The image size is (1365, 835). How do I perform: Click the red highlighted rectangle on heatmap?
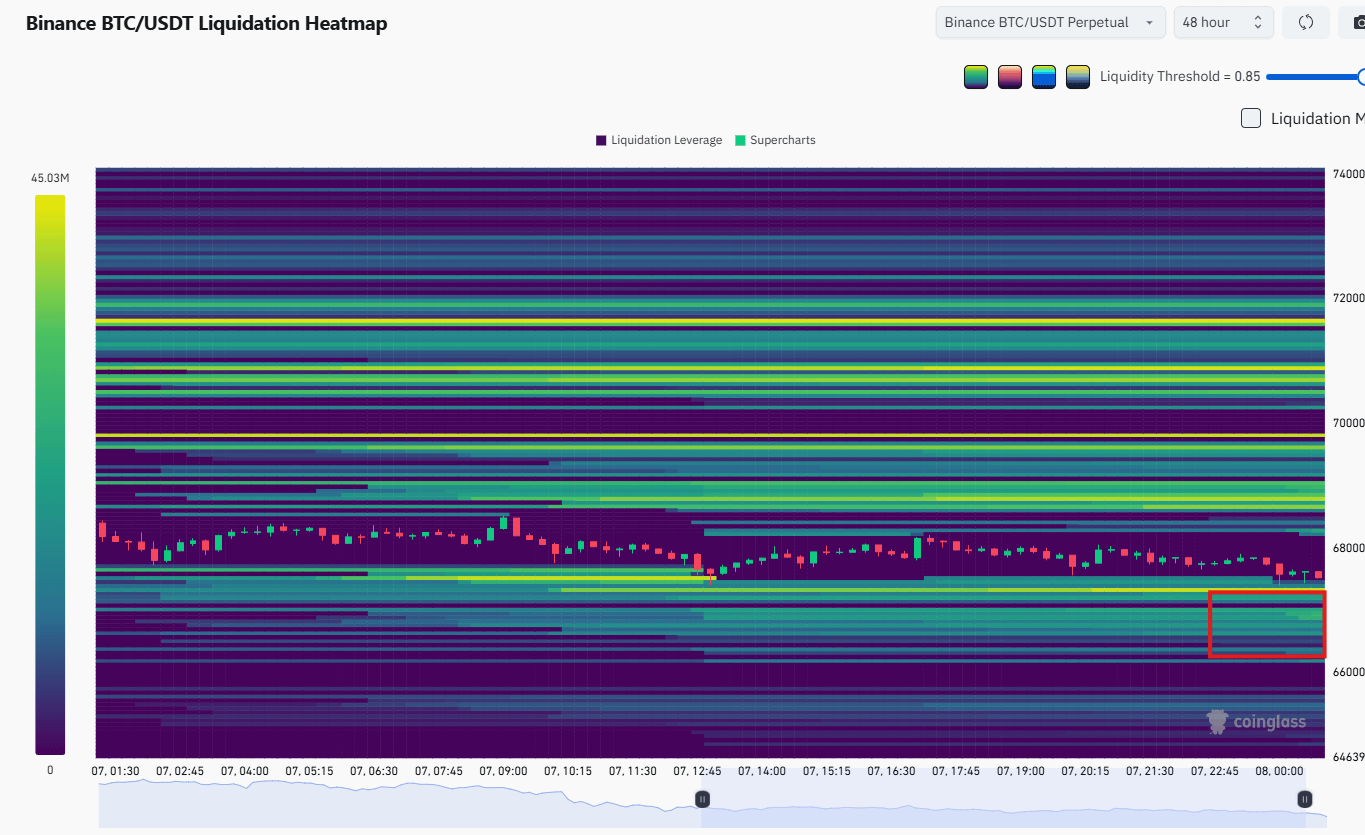tap(1267, 624)
